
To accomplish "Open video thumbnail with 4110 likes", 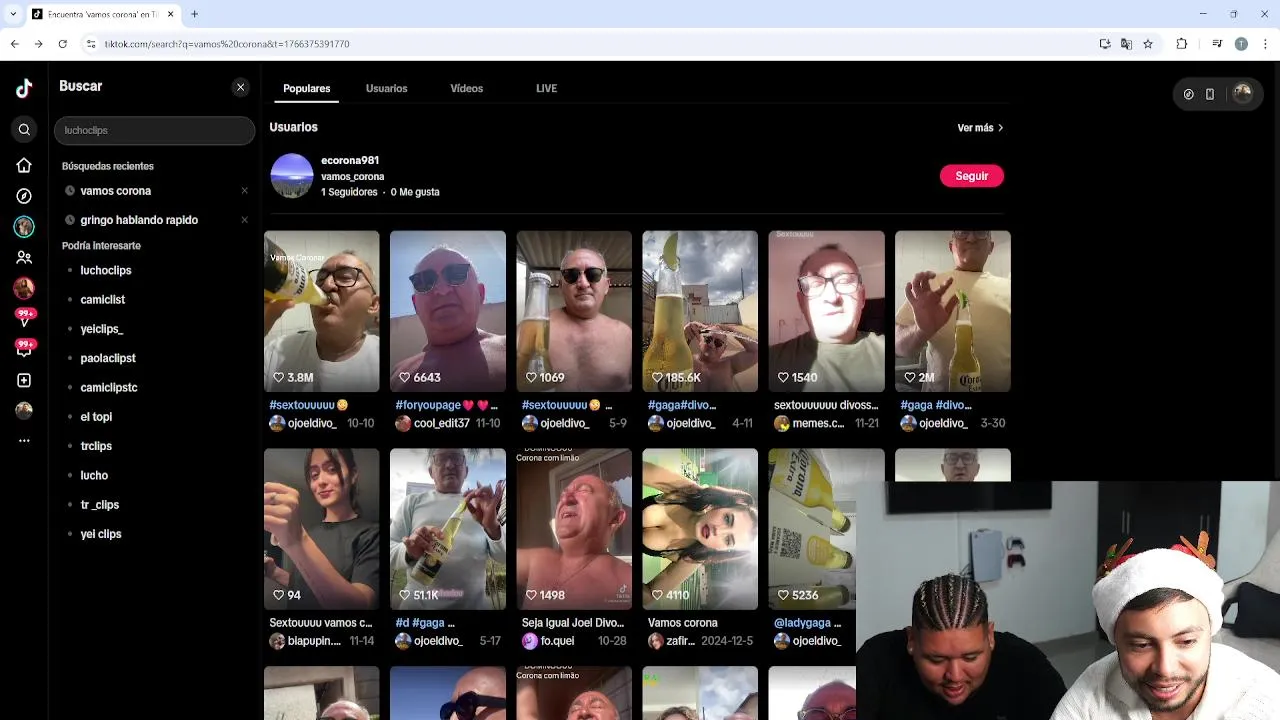I will coord(700,529).
